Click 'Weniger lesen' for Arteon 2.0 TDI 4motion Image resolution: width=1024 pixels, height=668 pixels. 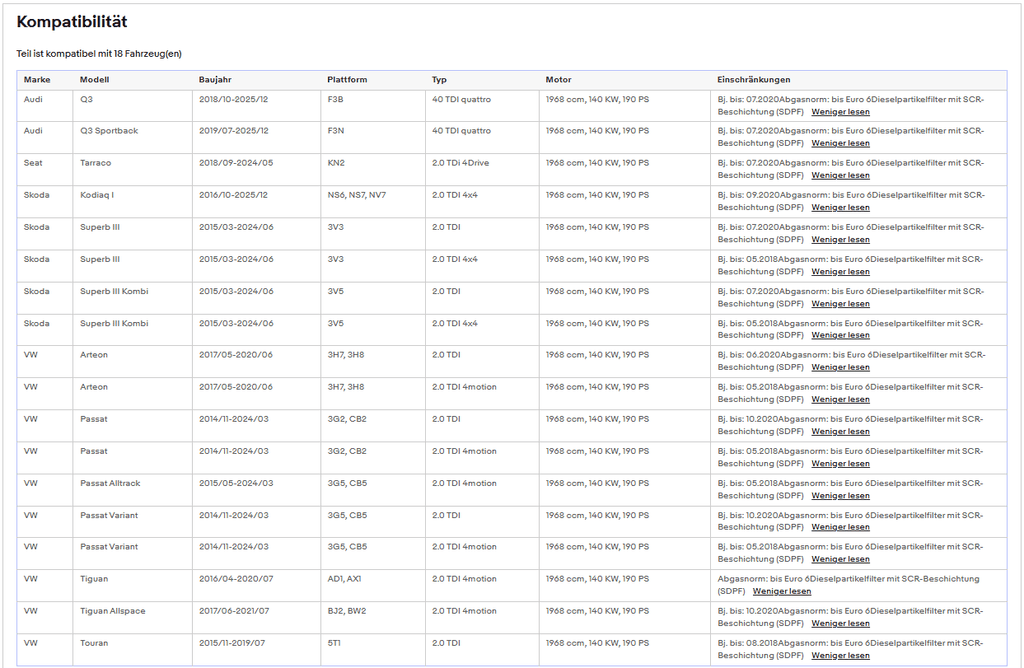click(840, 399)
